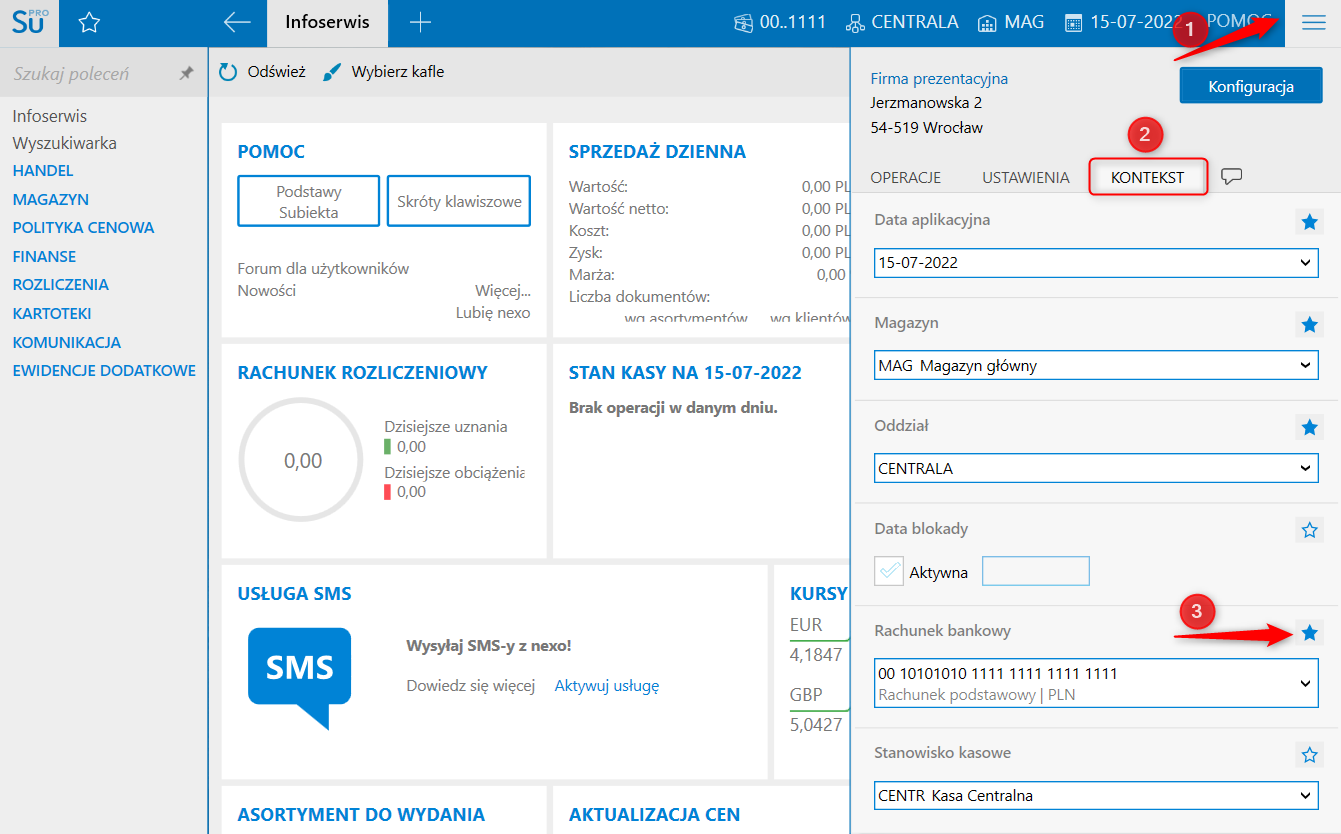
Task: Open the Data aplikacyjna date dropdown
Action: click(x=1096, y=263)
